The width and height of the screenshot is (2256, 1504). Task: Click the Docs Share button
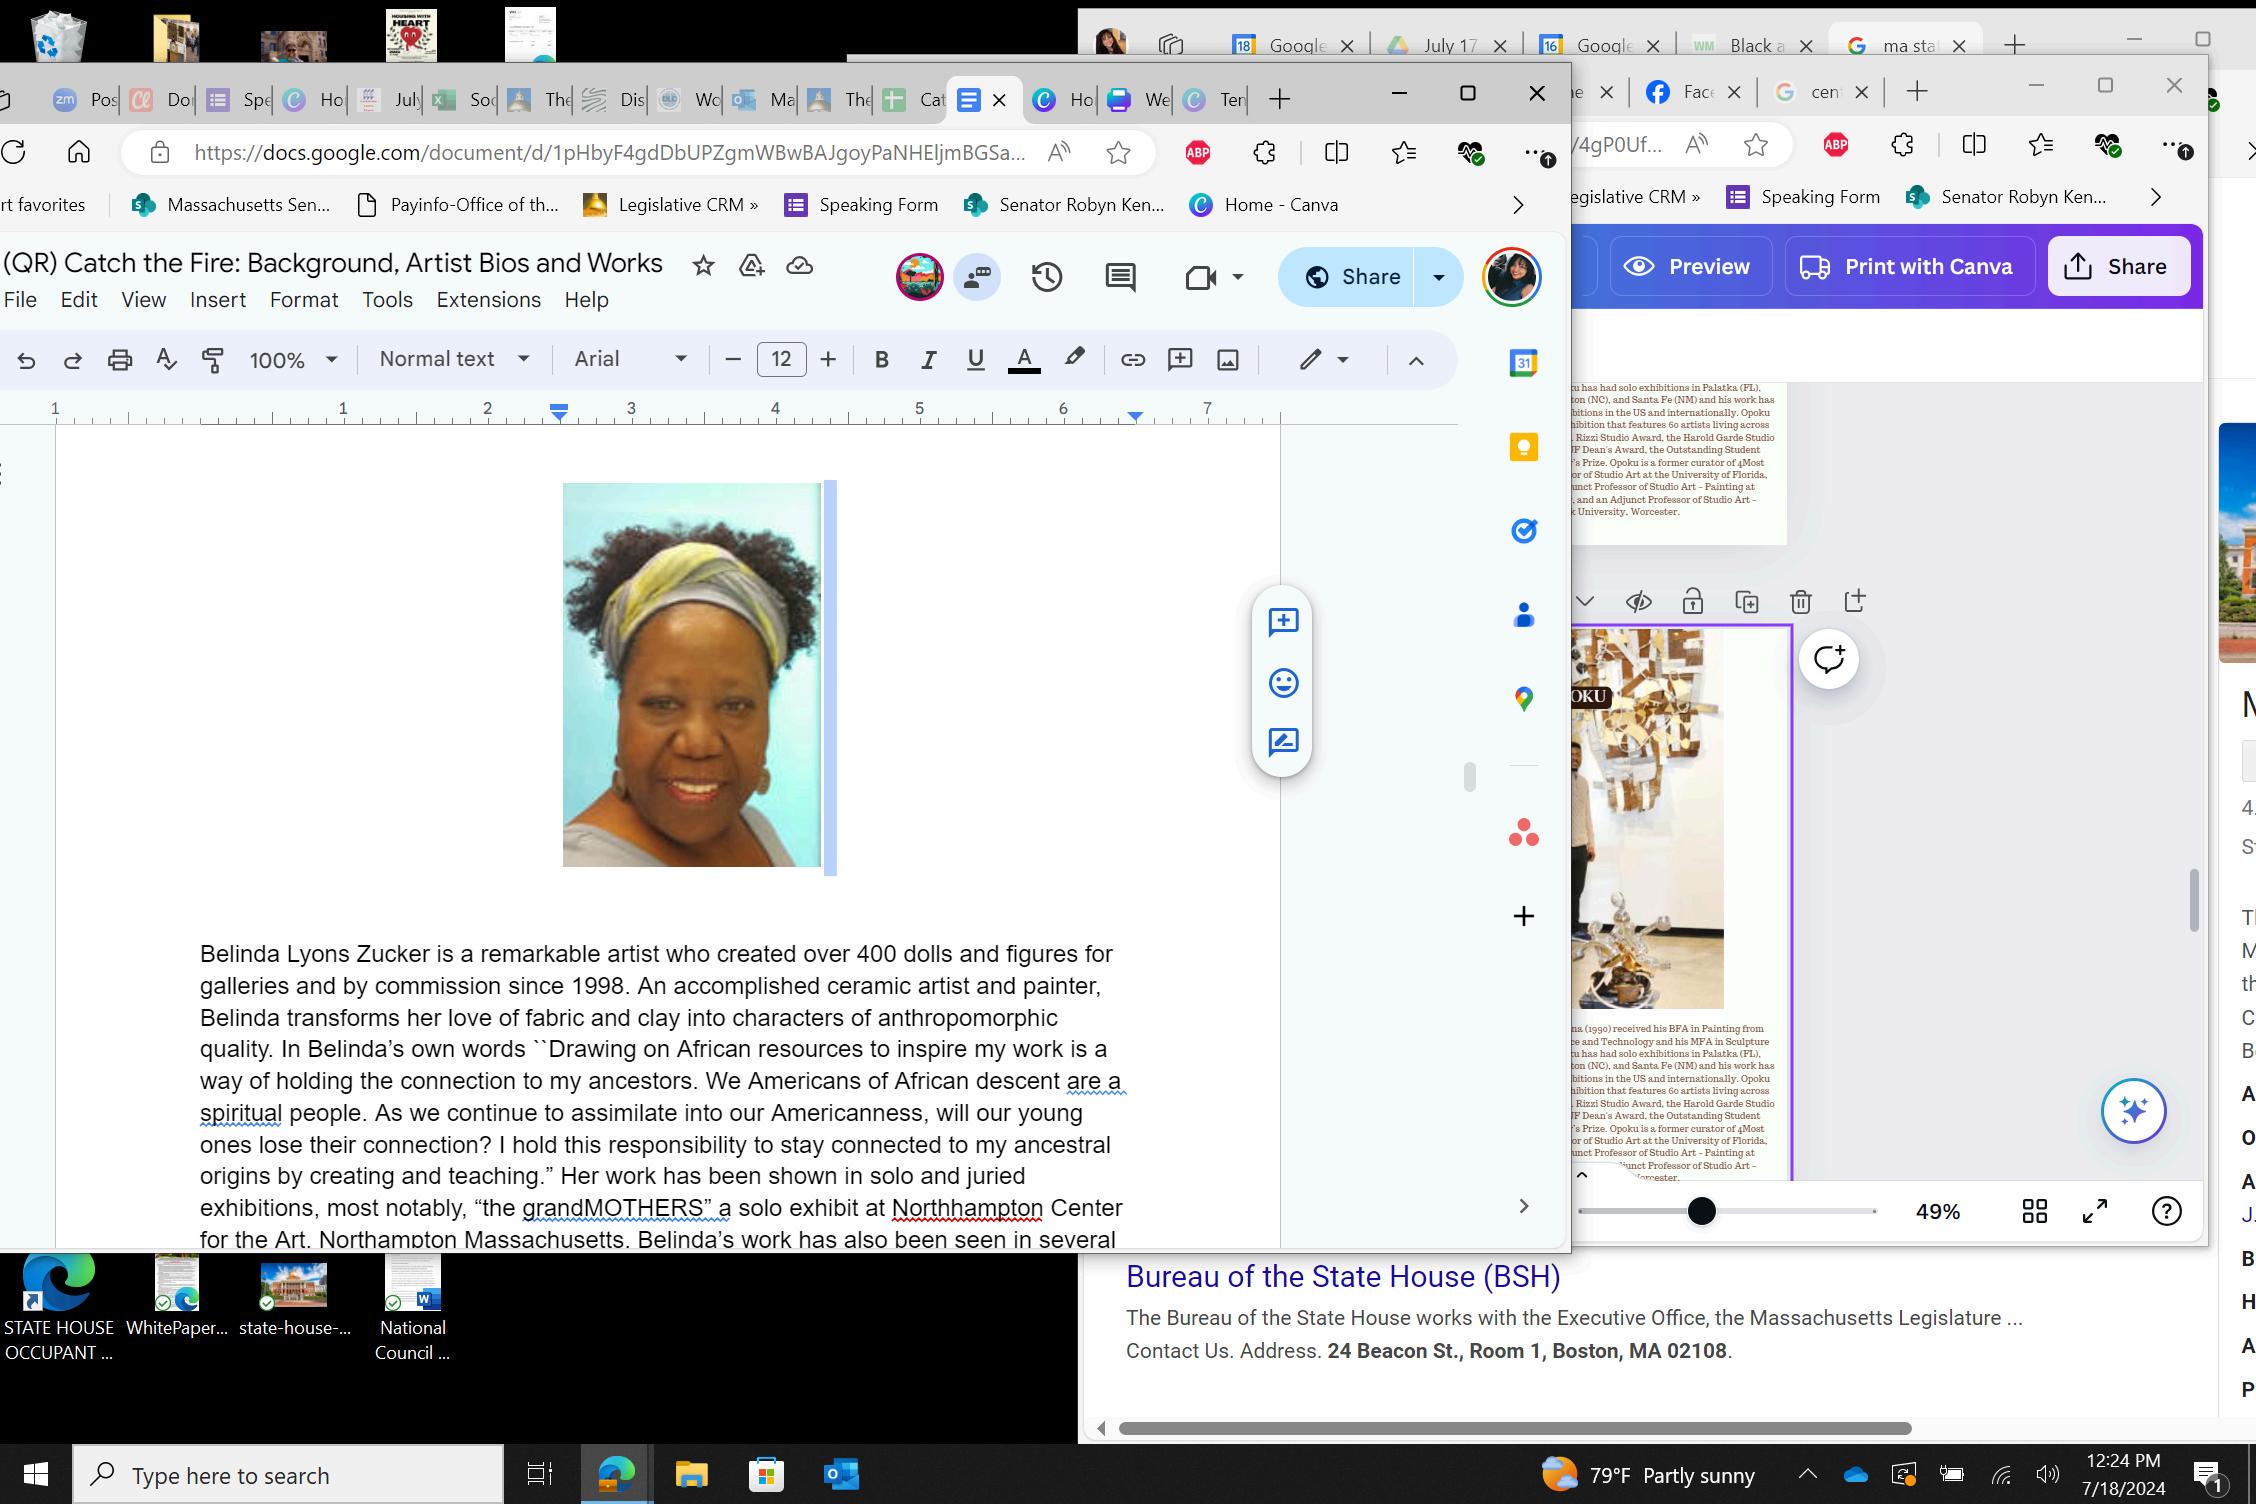[1350, 277]
